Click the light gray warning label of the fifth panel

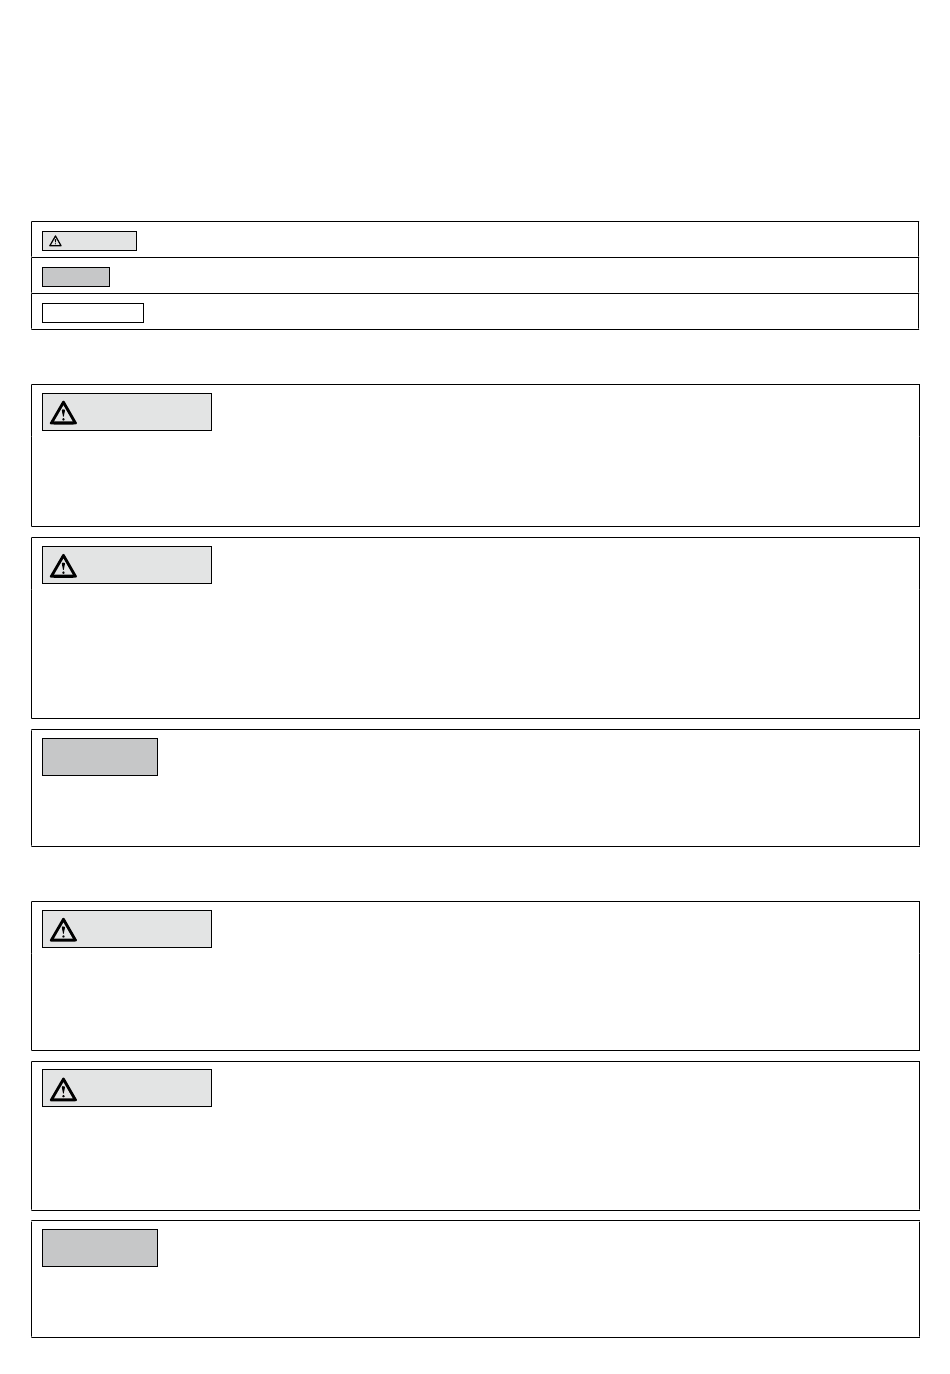(x=127, y=1088)
